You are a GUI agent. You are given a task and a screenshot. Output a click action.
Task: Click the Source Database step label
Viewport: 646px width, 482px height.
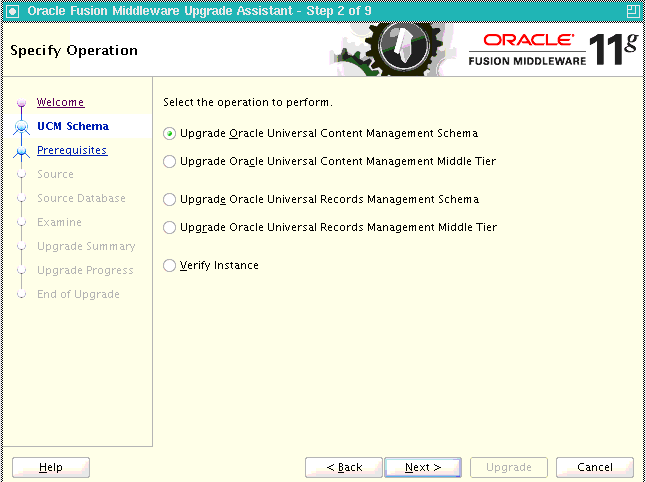(81, 198)
